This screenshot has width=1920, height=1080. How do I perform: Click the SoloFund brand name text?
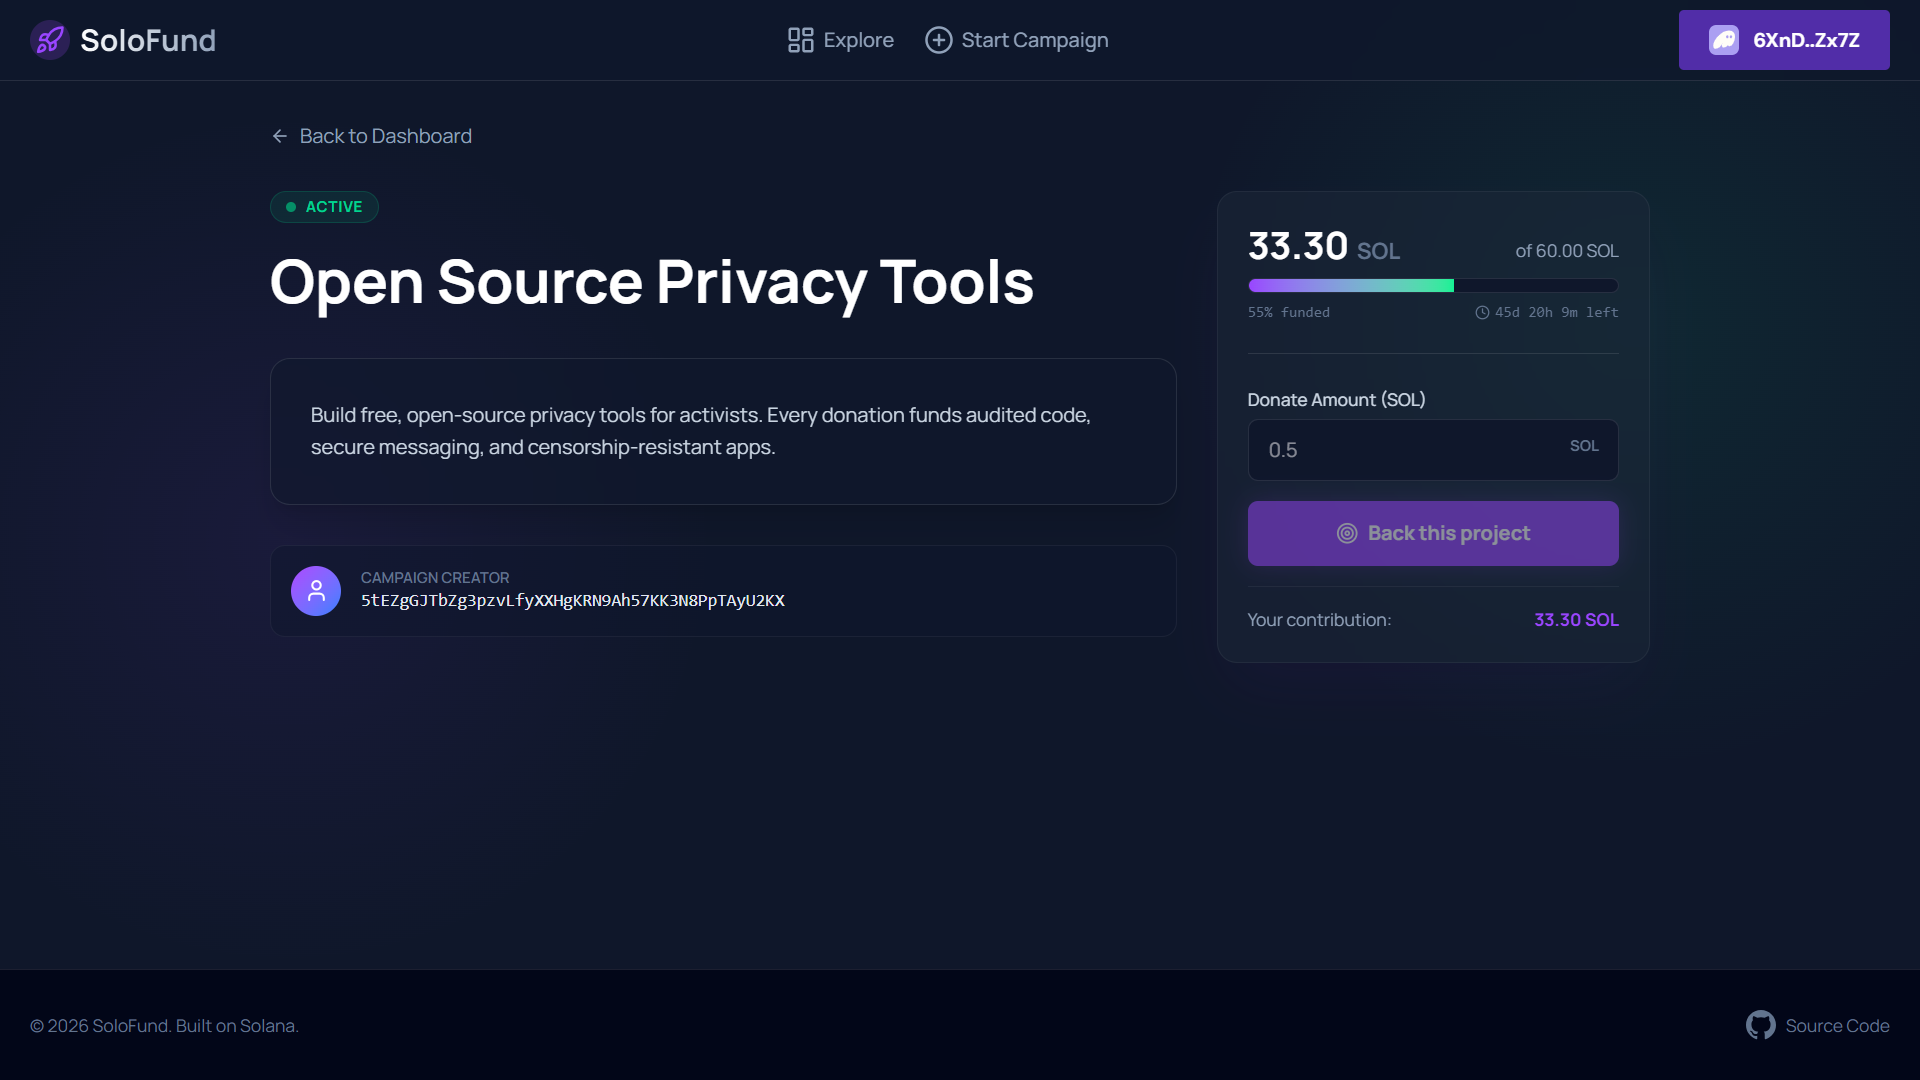pyautogui.click(x=148, y=40)
